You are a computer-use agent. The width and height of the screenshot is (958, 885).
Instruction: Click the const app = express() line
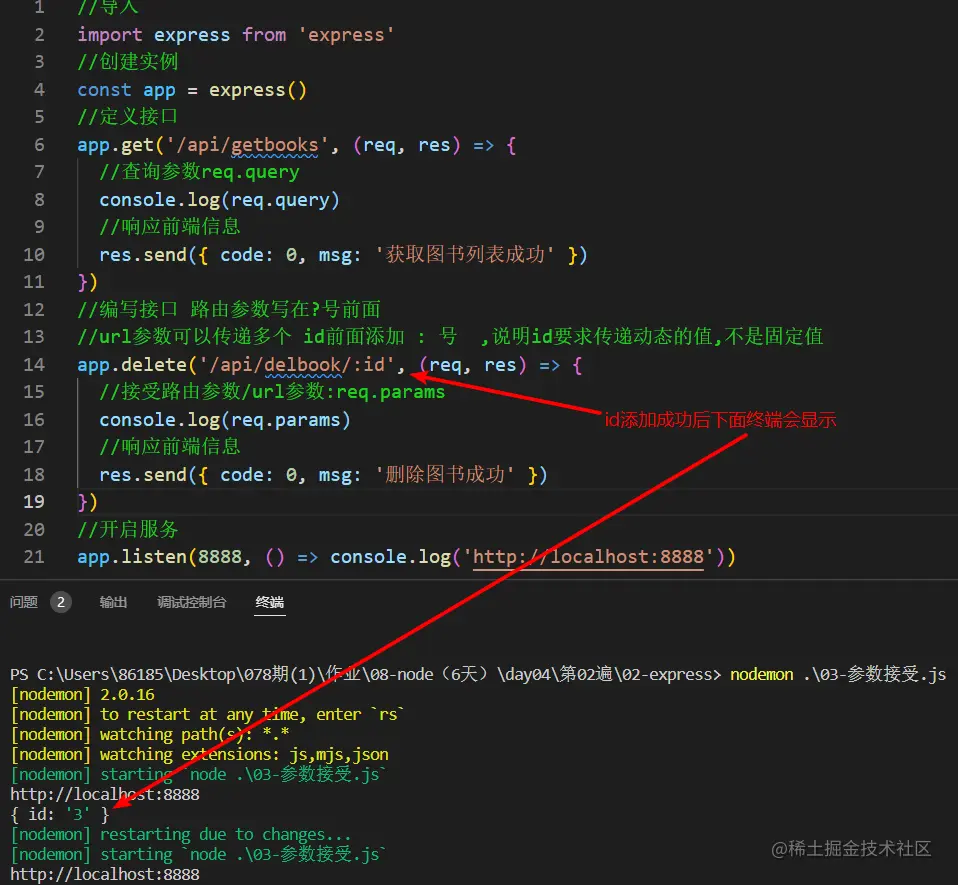[x=192, y=90]
